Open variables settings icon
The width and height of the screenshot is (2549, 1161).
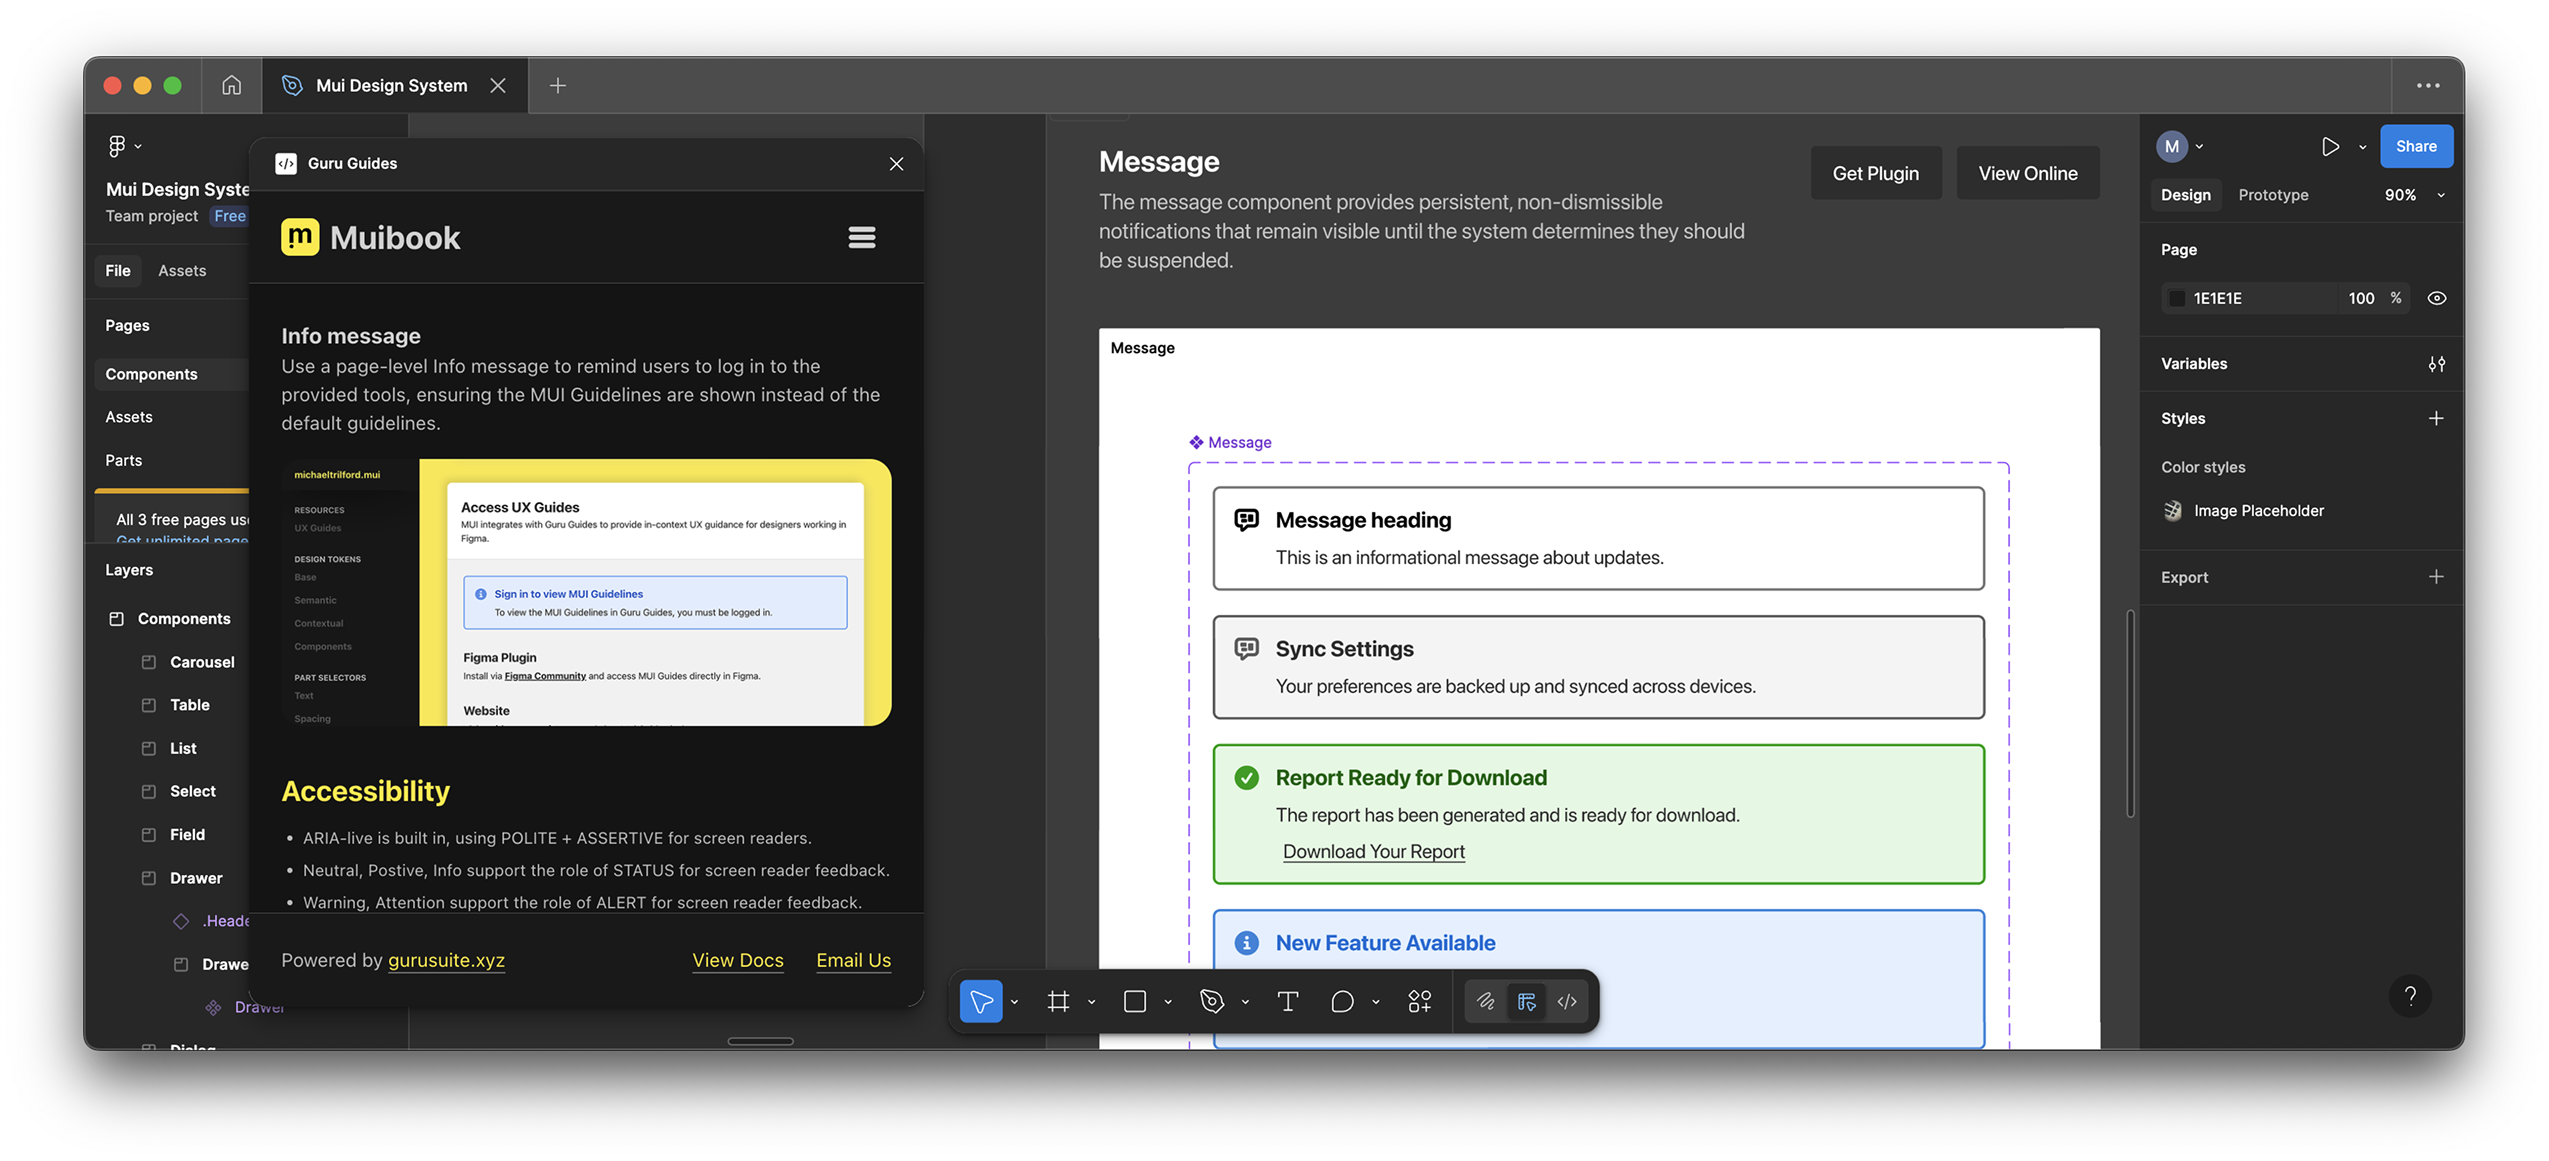[2436, 364]
